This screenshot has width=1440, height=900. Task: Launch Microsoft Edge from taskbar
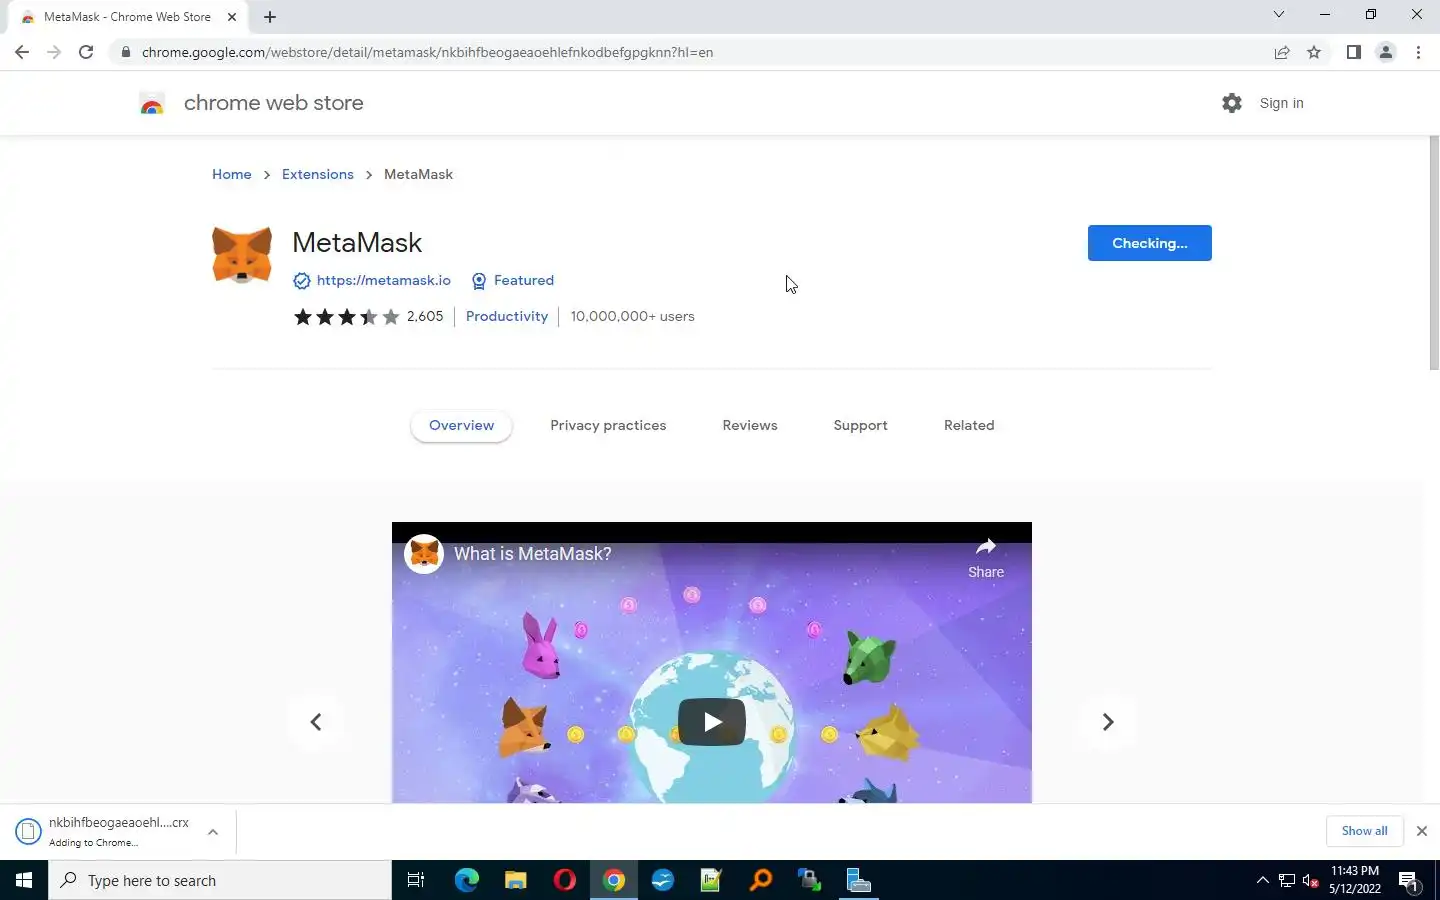[x=467, y=880]
